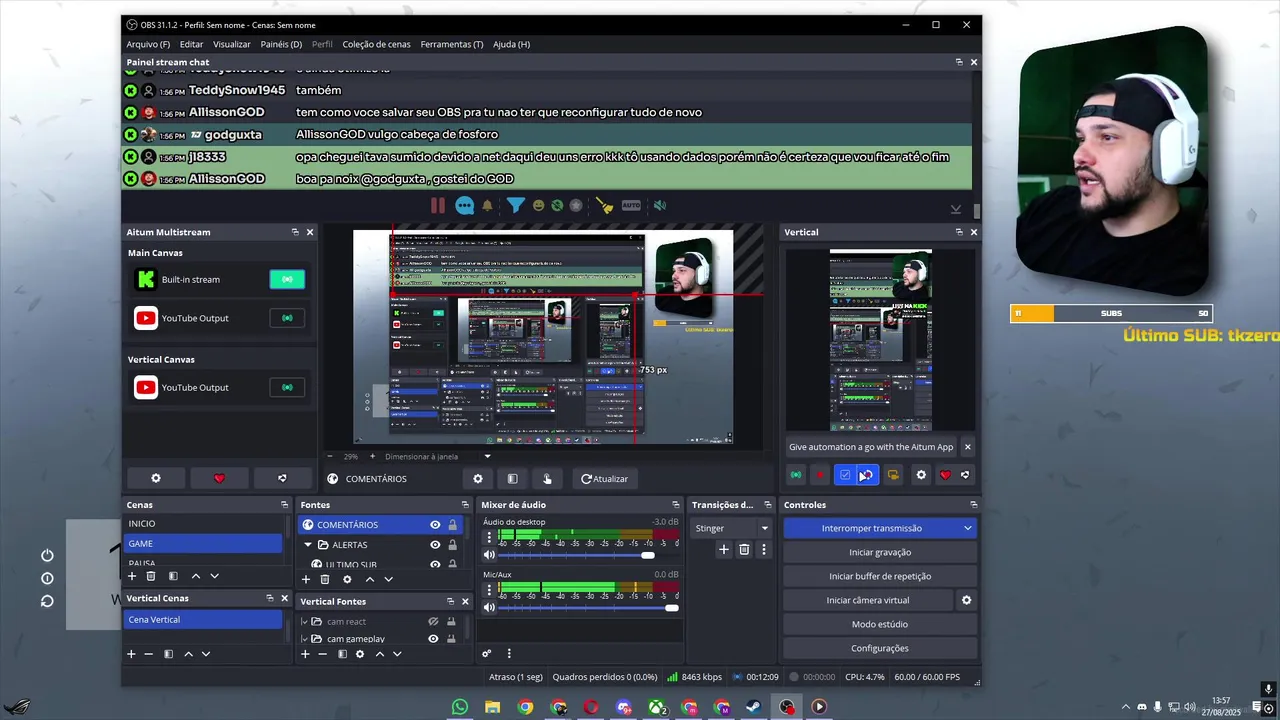The height and width of the screenshot is (720, 1280).
Task: Pause the stream chat with the red pause icon
Action: click(438, 205)
